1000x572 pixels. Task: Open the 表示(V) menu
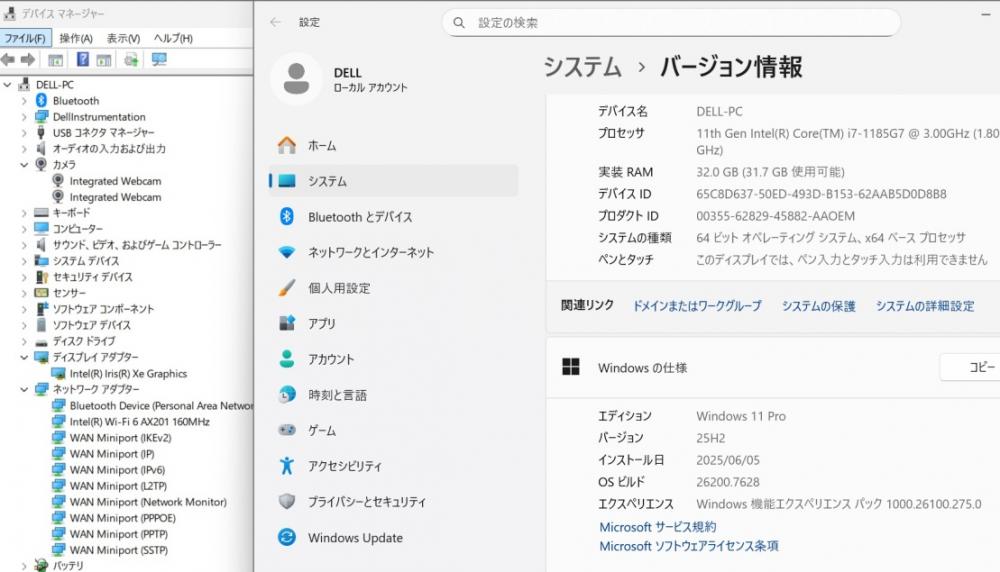[123, 38]
